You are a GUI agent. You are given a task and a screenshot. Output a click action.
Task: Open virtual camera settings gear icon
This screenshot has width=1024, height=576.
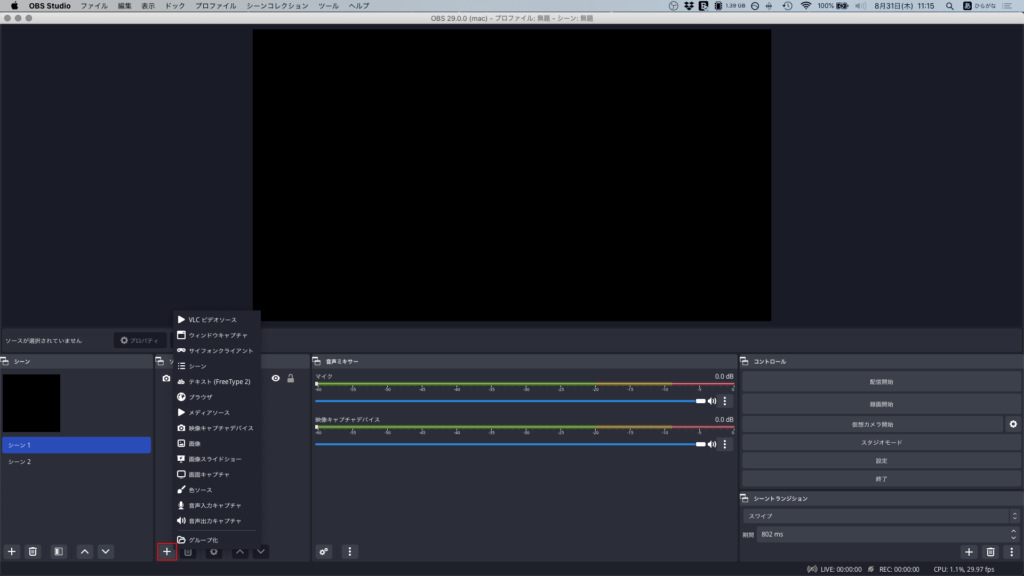[1013, 424]
